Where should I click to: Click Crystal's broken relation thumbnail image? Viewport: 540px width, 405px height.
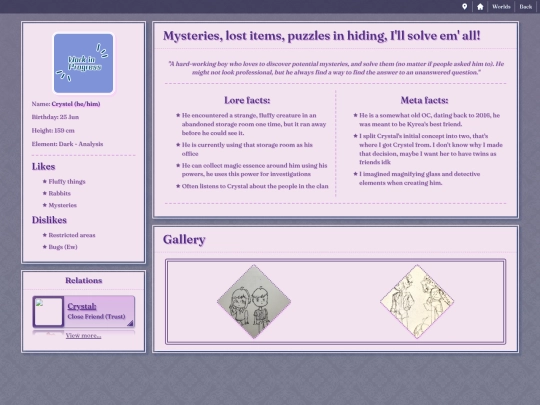tap(48, 312)
